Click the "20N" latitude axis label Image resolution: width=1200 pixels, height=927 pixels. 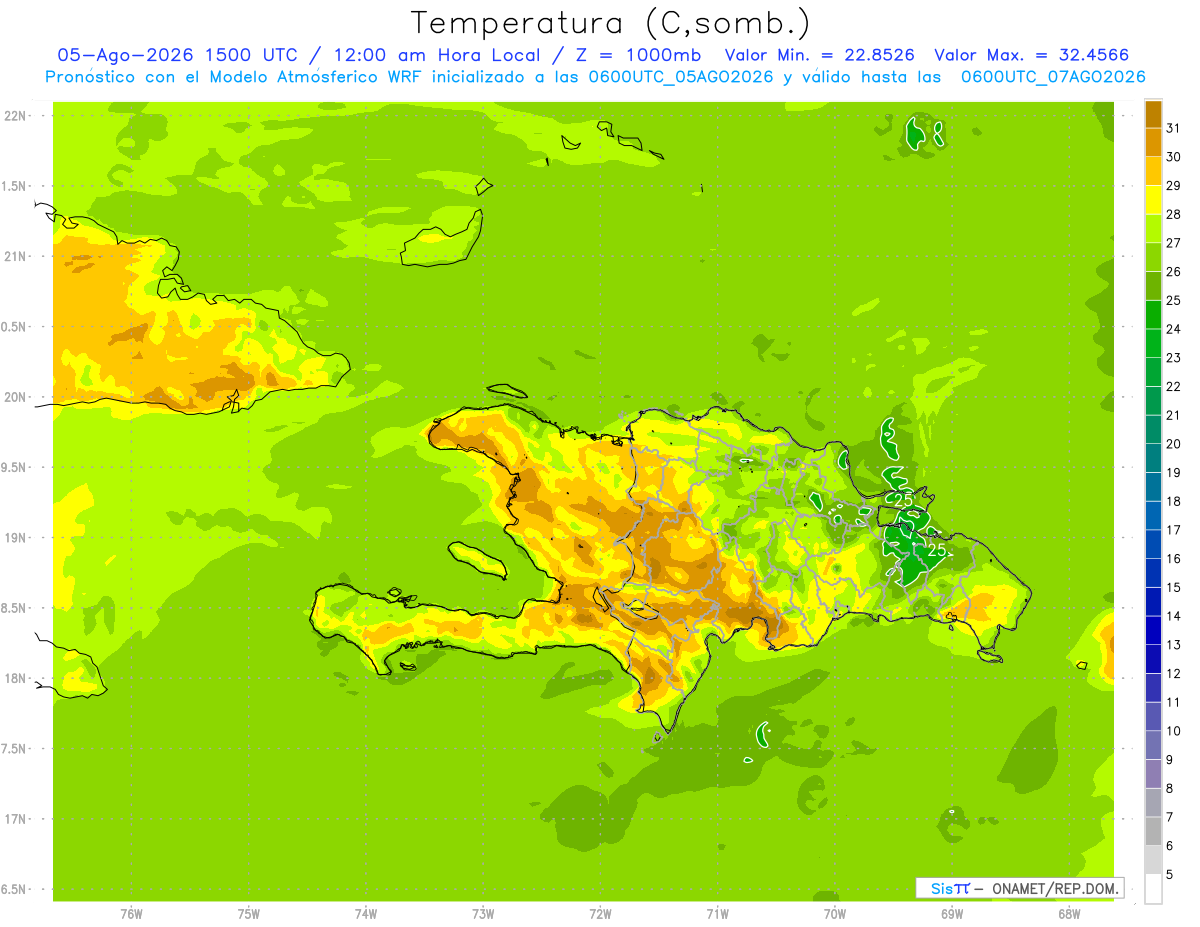click(16, 397)
